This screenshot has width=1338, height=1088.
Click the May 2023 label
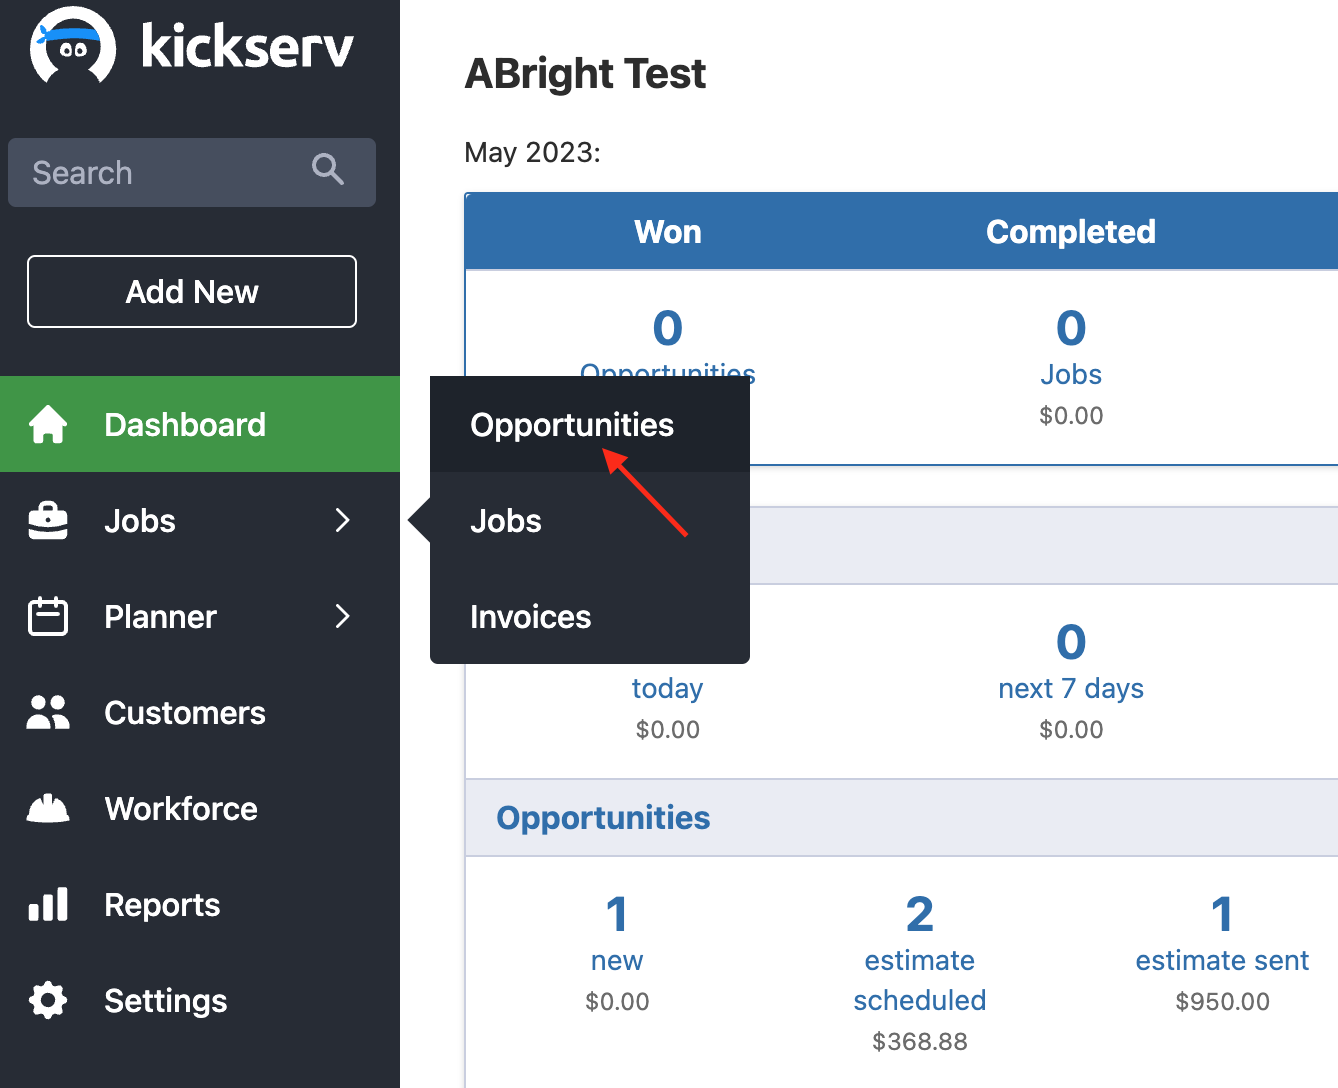point(532,152)
